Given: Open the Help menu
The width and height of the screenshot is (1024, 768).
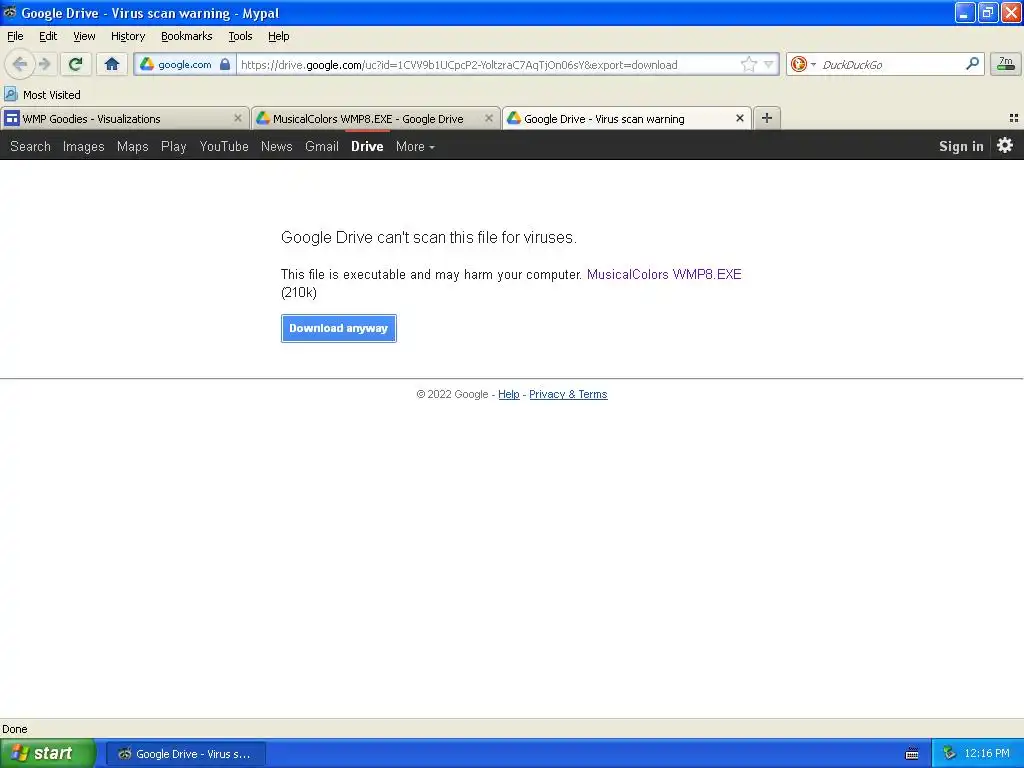Looking at the screenshot, I should (x=278, y=36).
